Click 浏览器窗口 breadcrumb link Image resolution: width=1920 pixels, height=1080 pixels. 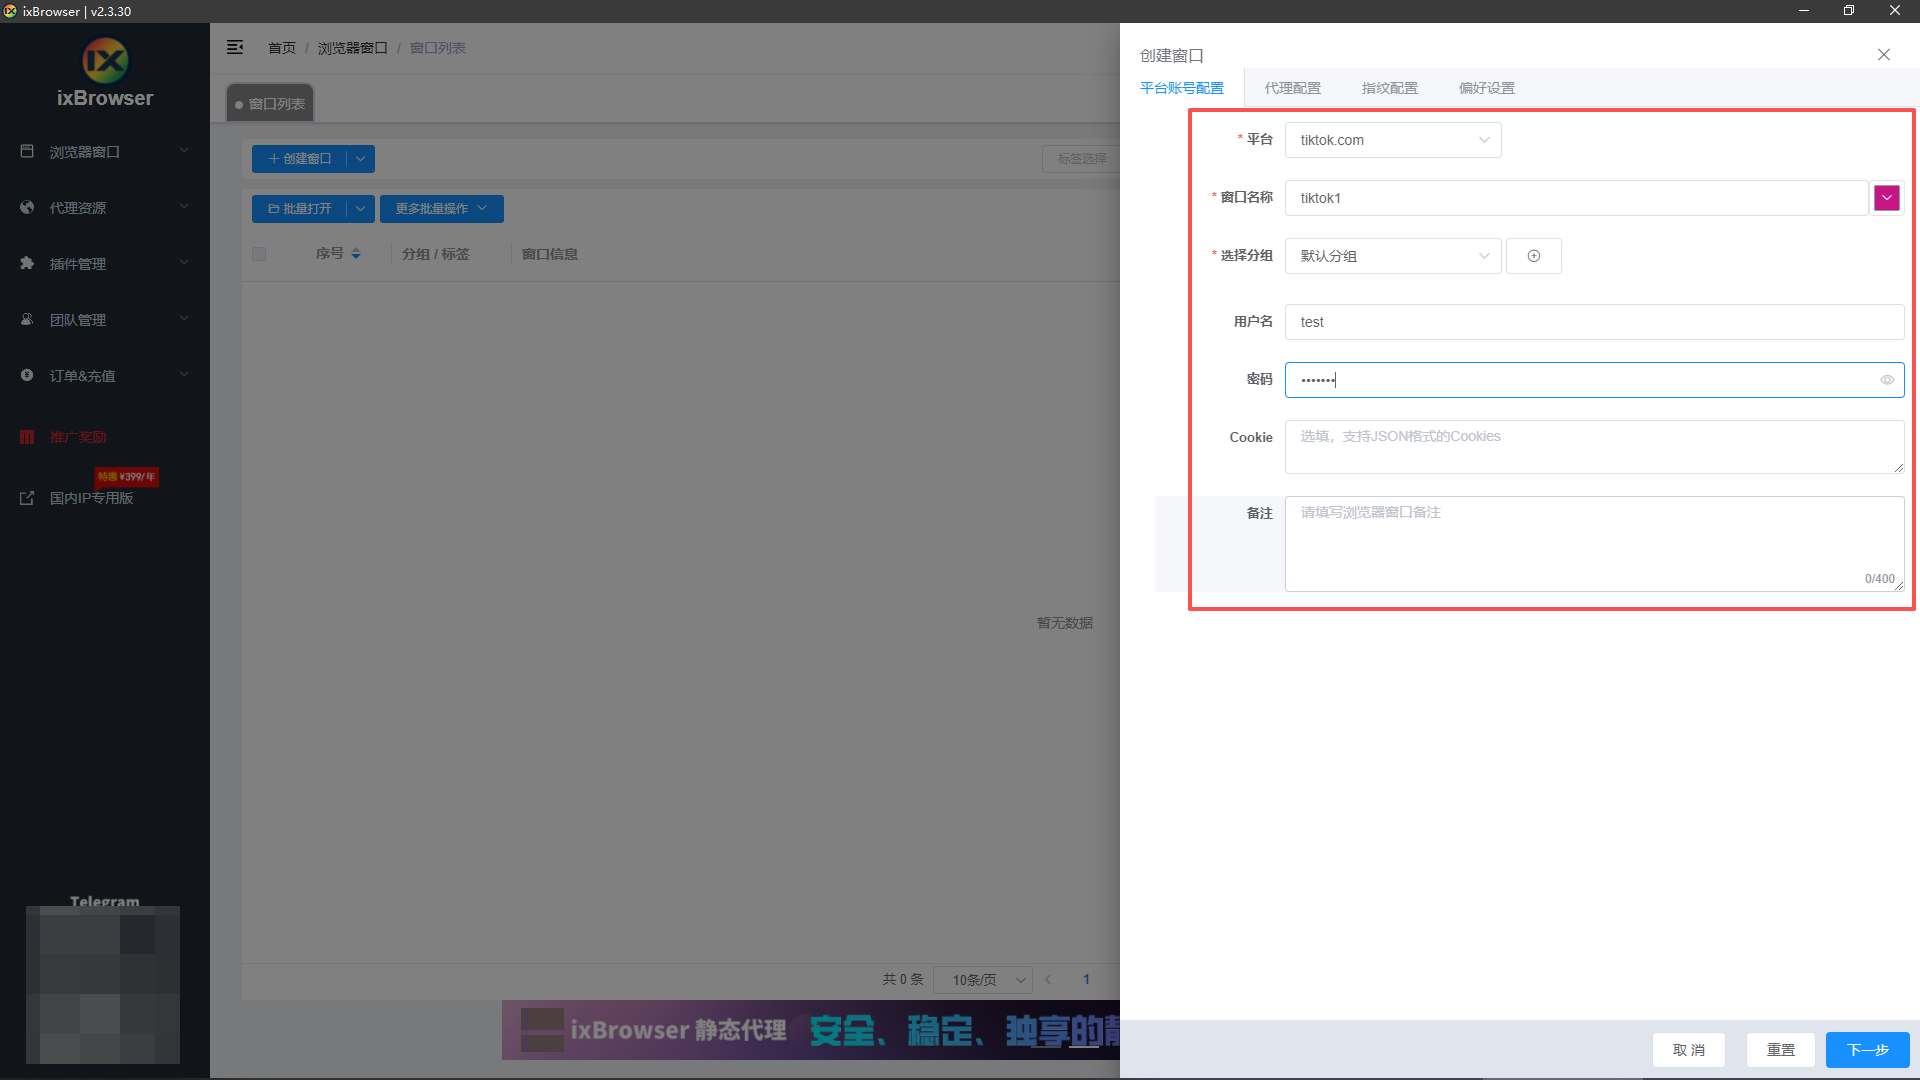[x=352, y=48]
